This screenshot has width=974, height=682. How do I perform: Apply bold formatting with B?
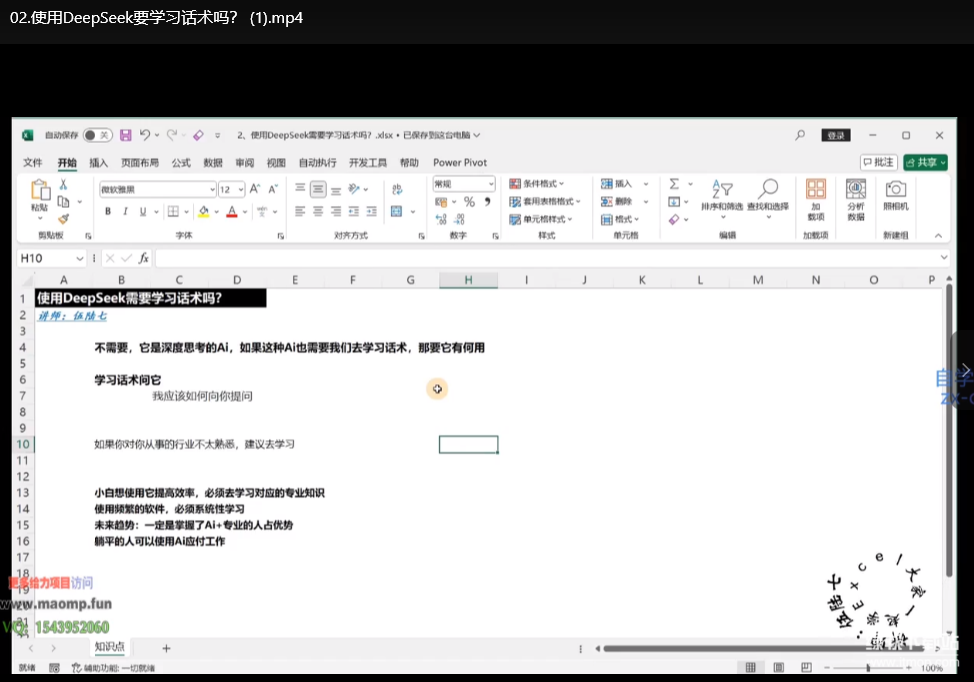108,212
